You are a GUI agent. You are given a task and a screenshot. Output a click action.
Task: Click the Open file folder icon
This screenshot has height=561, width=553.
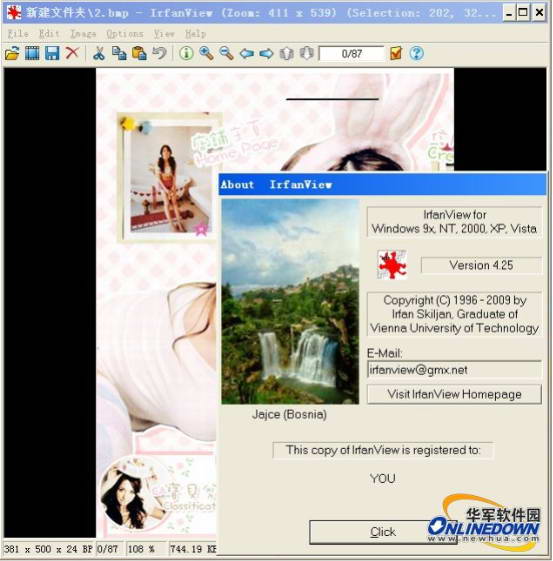tap(13, 54)
